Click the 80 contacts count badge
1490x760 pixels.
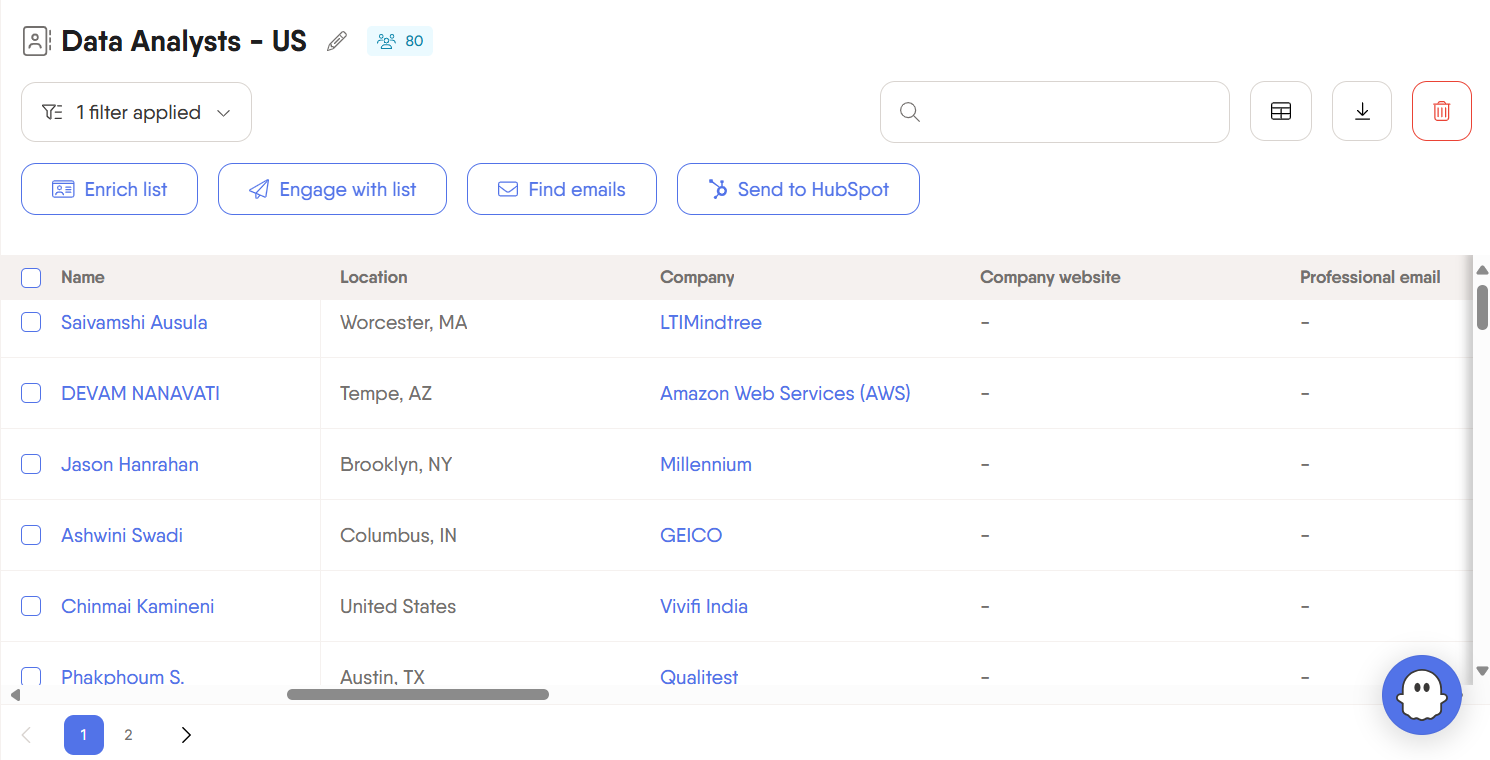click(400, 41)
